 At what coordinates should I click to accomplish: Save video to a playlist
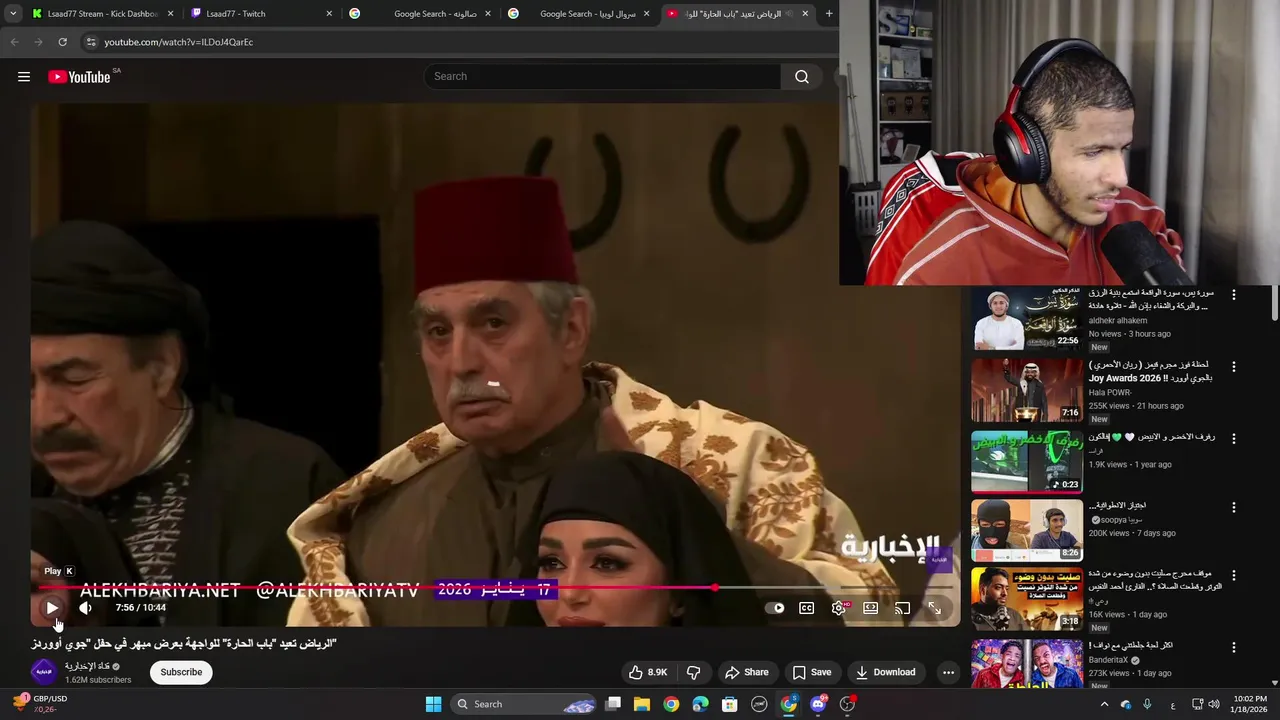pos(812,672)
